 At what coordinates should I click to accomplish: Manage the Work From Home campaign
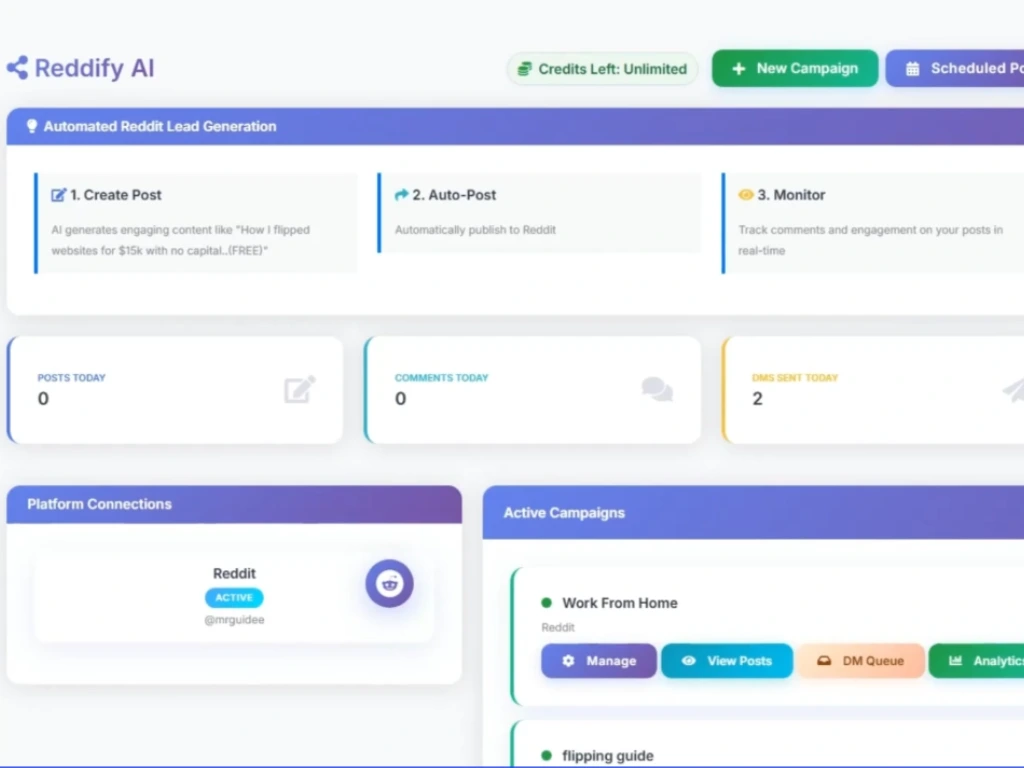pos(599,661)
